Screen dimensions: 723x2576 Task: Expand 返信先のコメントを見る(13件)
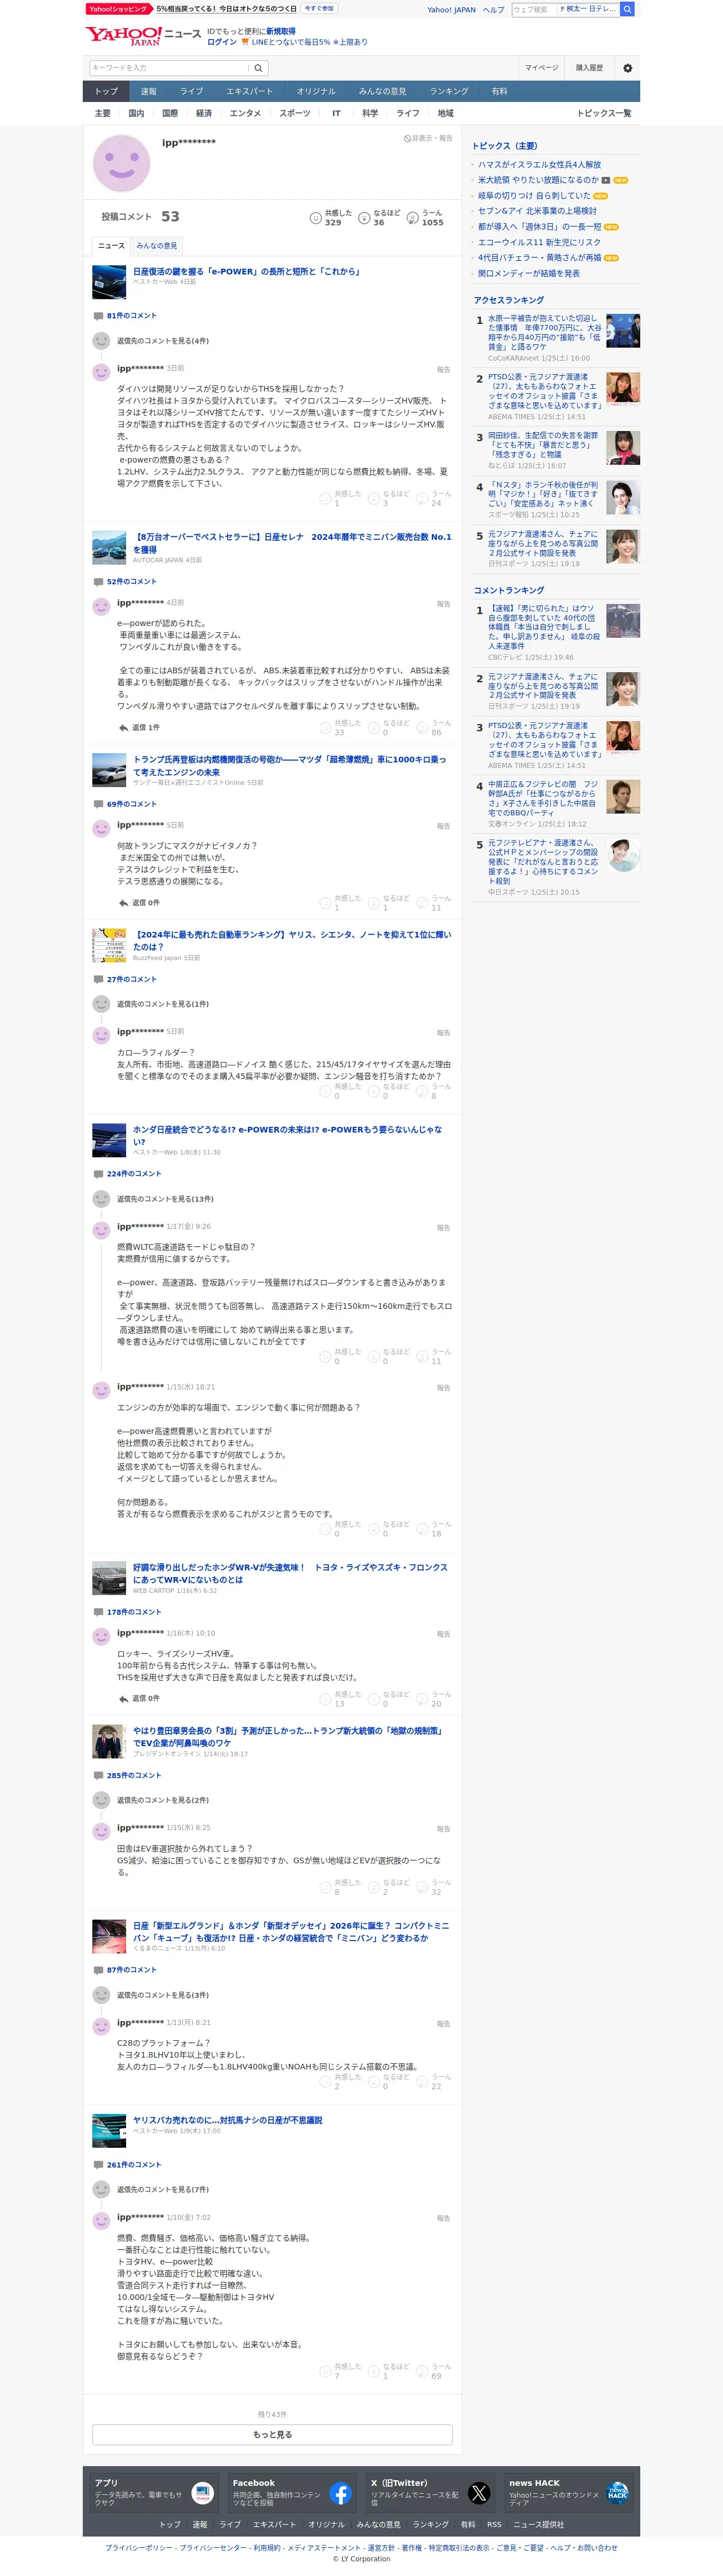(165, 1199)
